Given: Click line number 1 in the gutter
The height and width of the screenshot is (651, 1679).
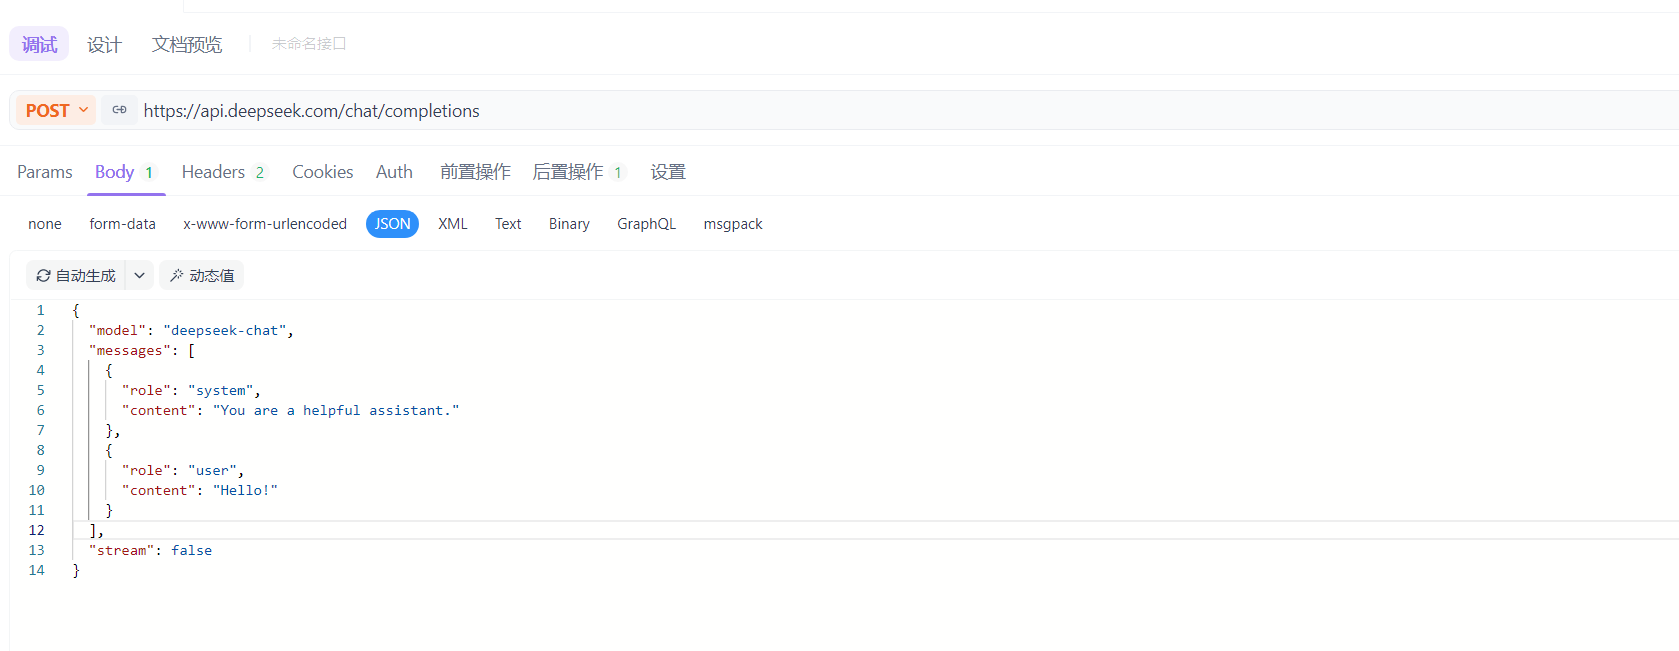Looking at the screenshot, I should tap(41, 310).
